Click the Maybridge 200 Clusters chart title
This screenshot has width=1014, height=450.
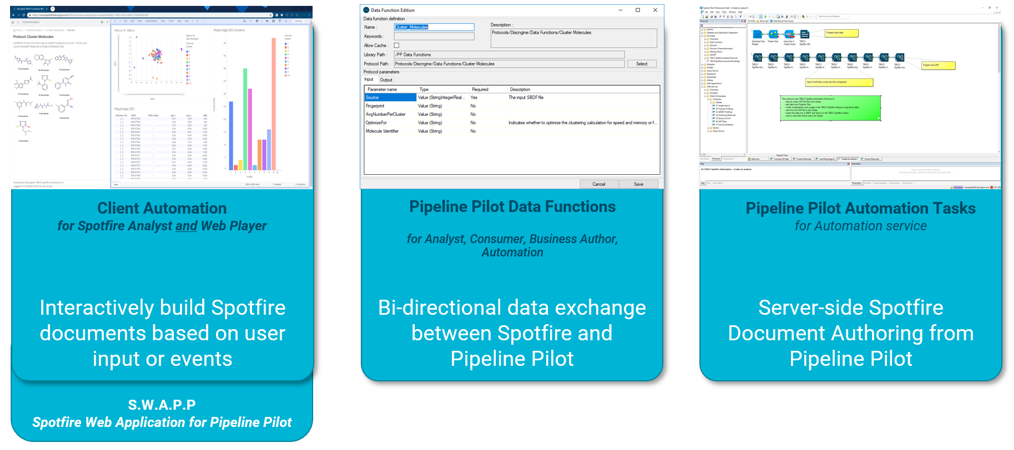point(229,30)
